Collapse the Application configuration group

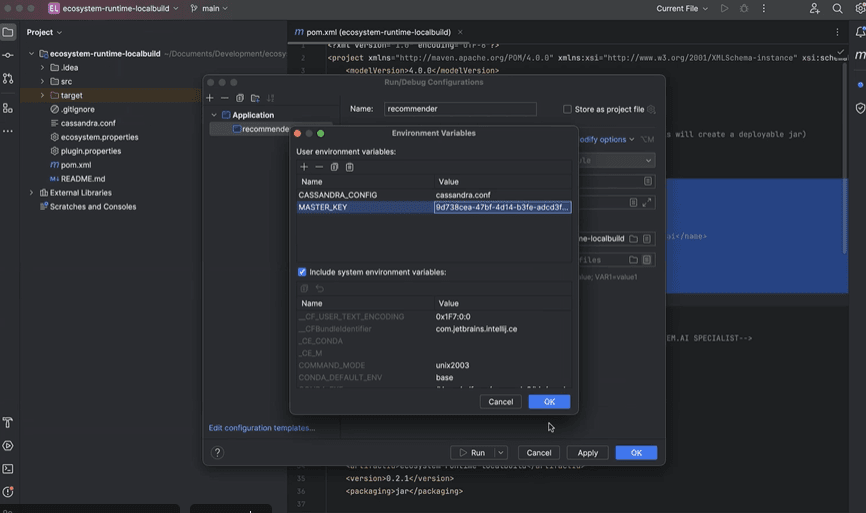(x=214, y=115)
